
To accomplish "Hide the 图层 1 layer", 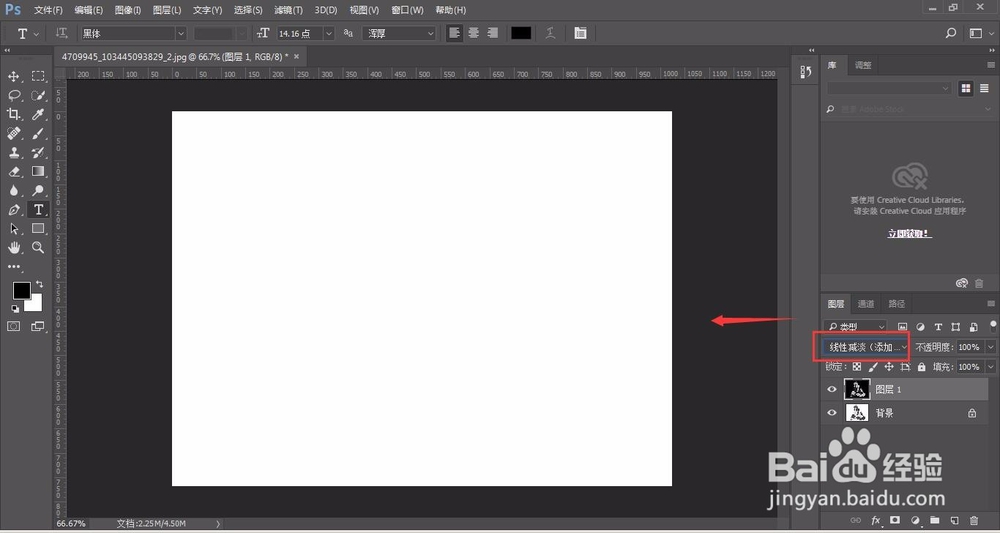I will coord(832,389).
